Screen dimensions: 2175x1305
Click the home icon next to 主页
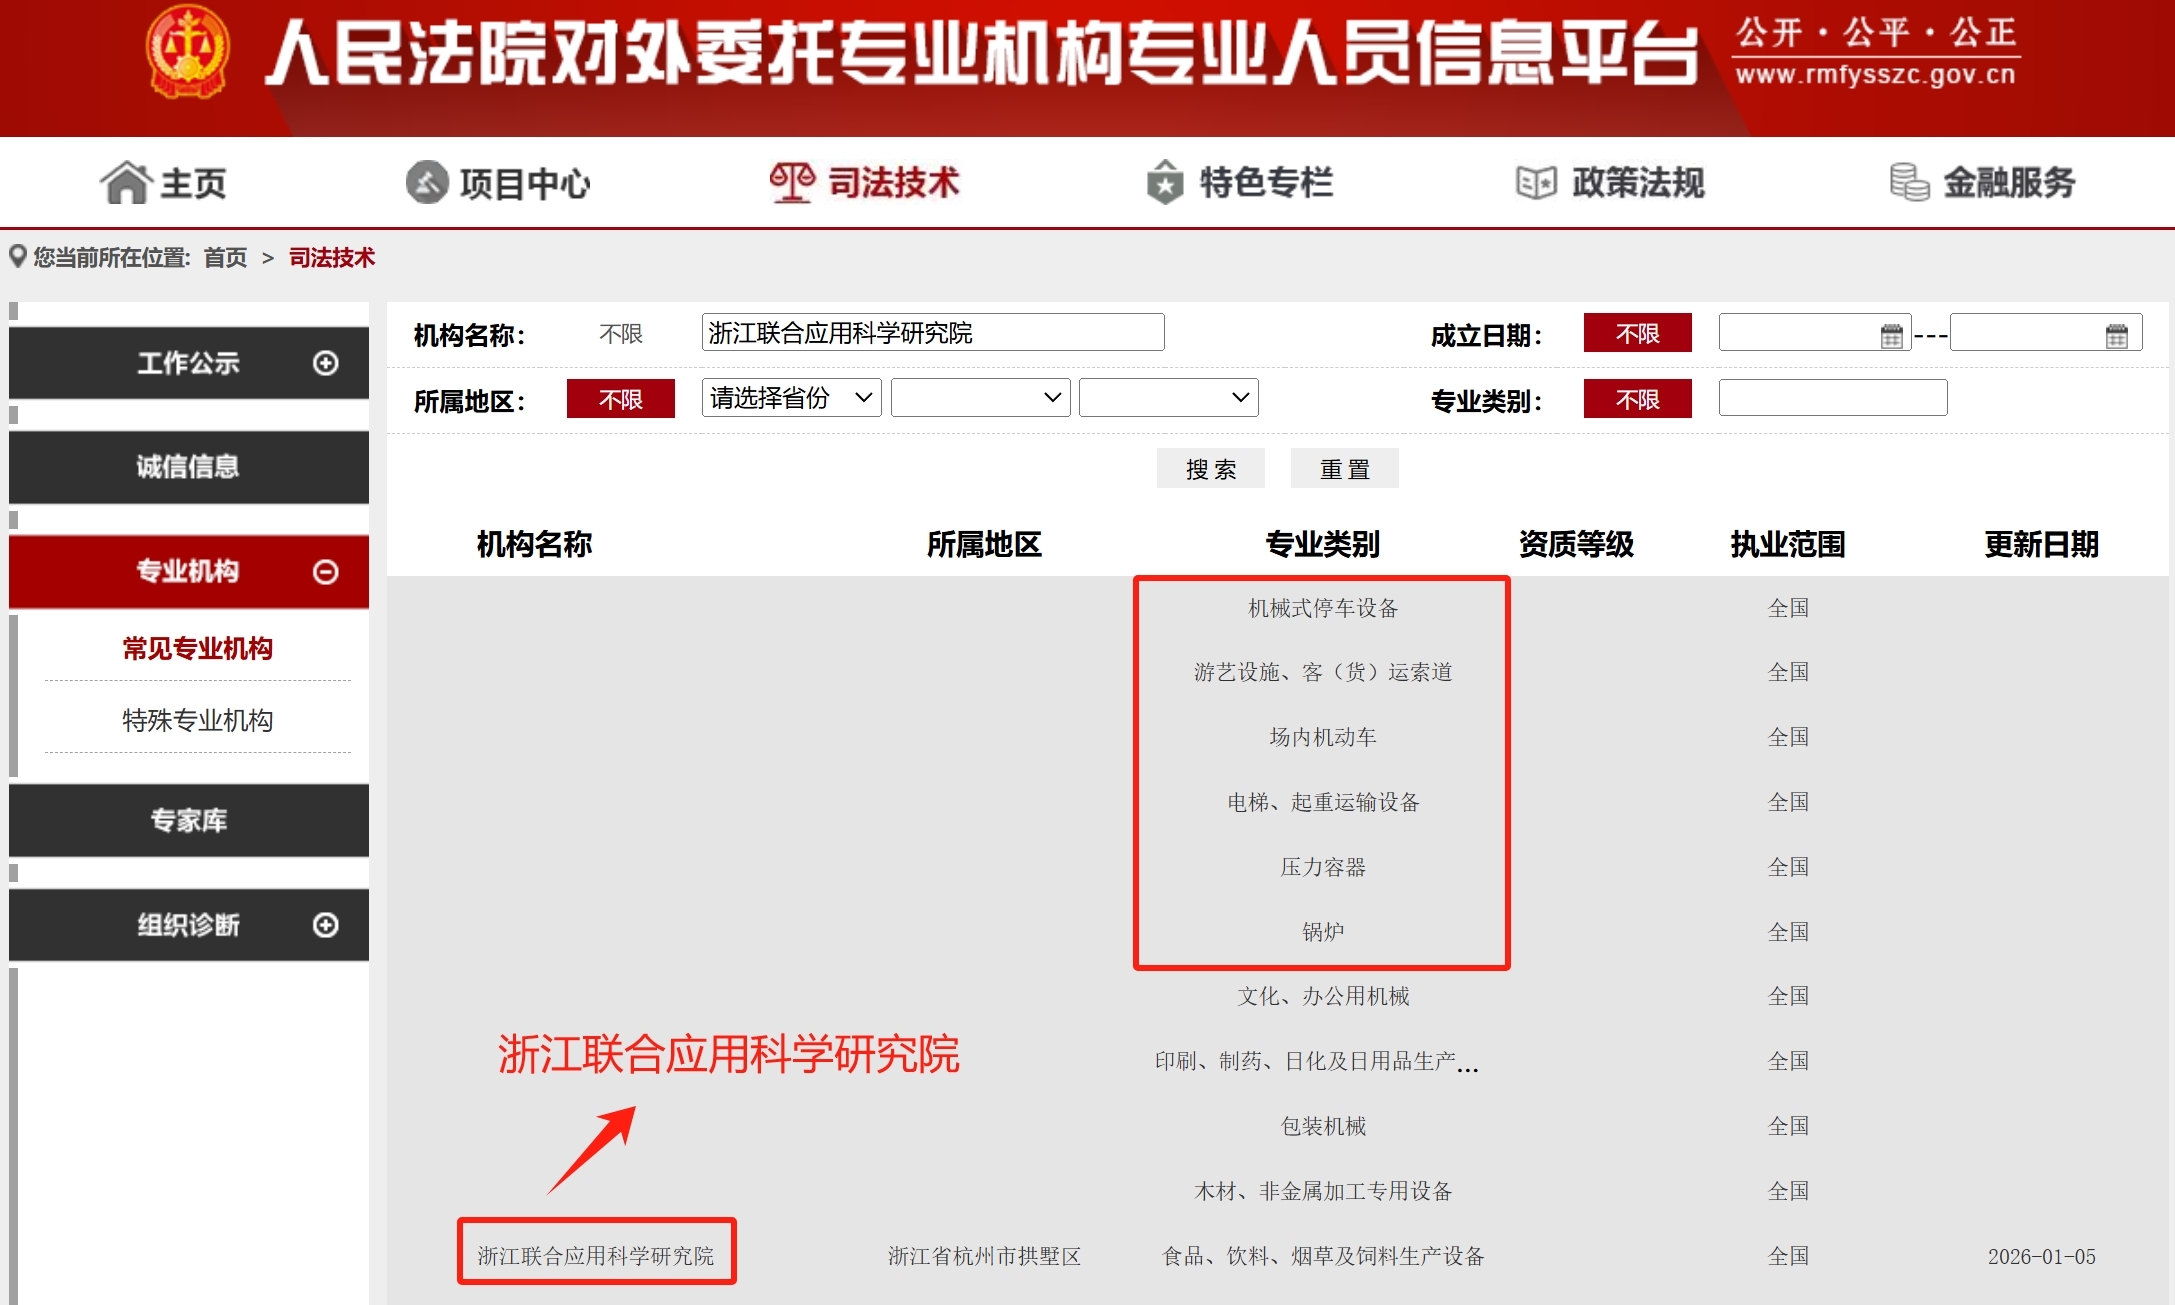tap(126, 182)
